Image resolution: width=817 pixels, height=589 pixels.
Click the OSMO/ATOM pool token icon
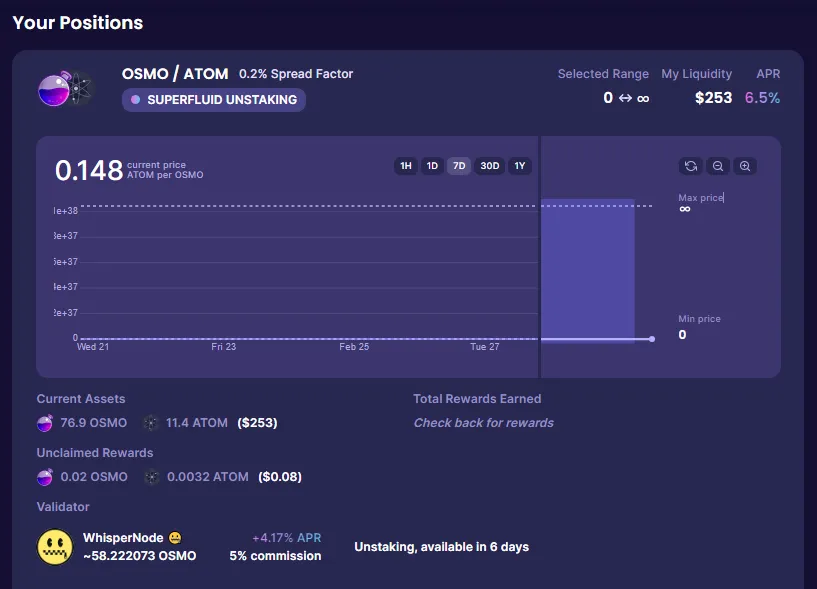pyautogui.click(x=65, y=89)
